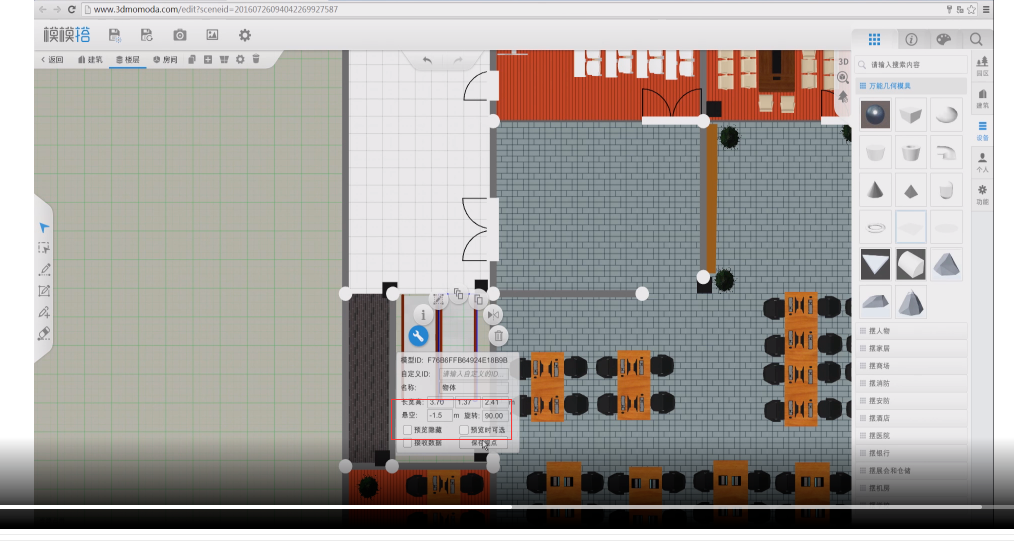Open settings gear in the top toolbar
The height and width of the screenshot is (542, 1014).
point(244,35)
